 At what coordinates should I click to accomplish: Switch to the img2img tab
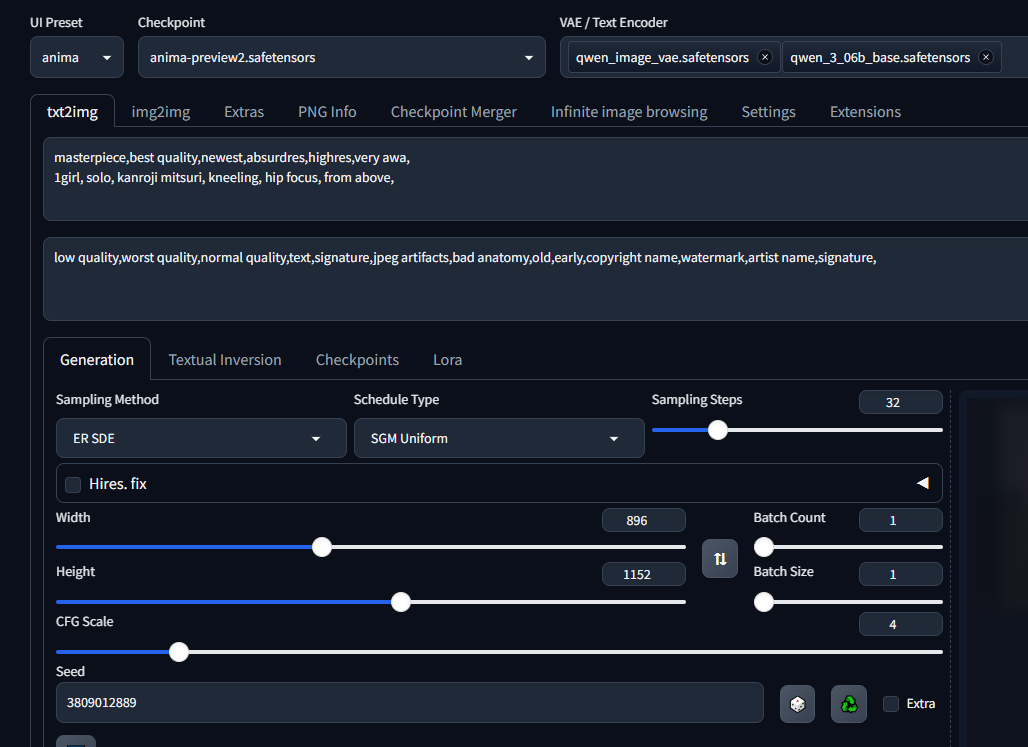(x=161, y=112)
